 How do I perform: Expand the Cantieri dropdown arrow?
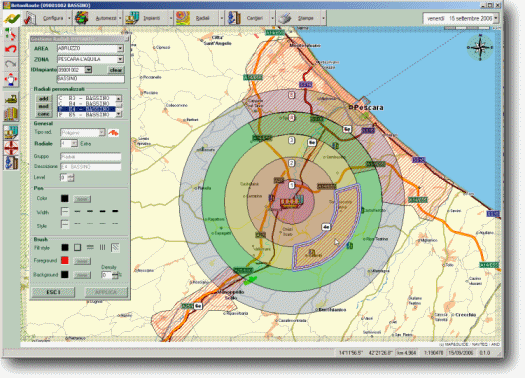pos(272,18)
